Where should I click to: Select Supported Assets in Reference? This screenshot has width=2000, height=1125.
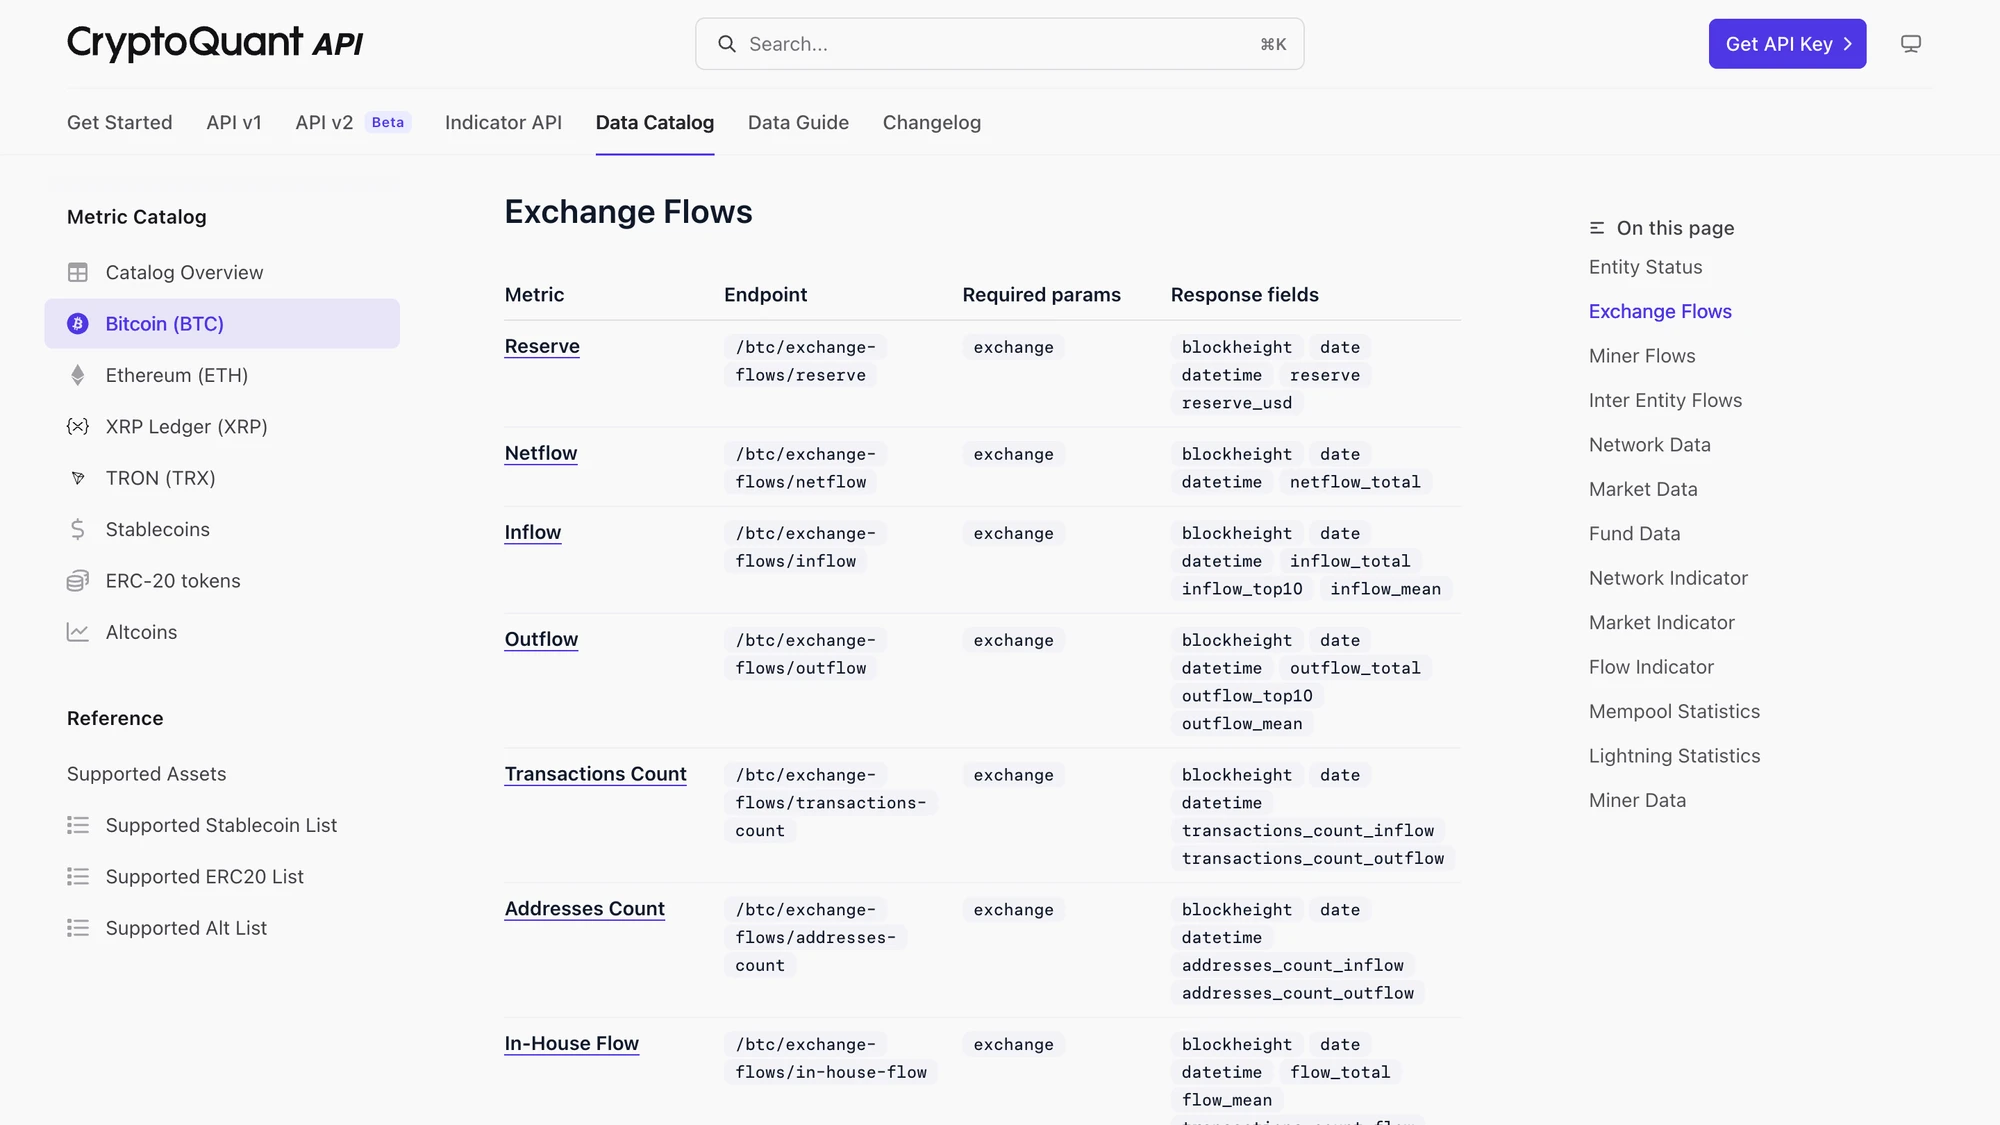pos(146,774)
